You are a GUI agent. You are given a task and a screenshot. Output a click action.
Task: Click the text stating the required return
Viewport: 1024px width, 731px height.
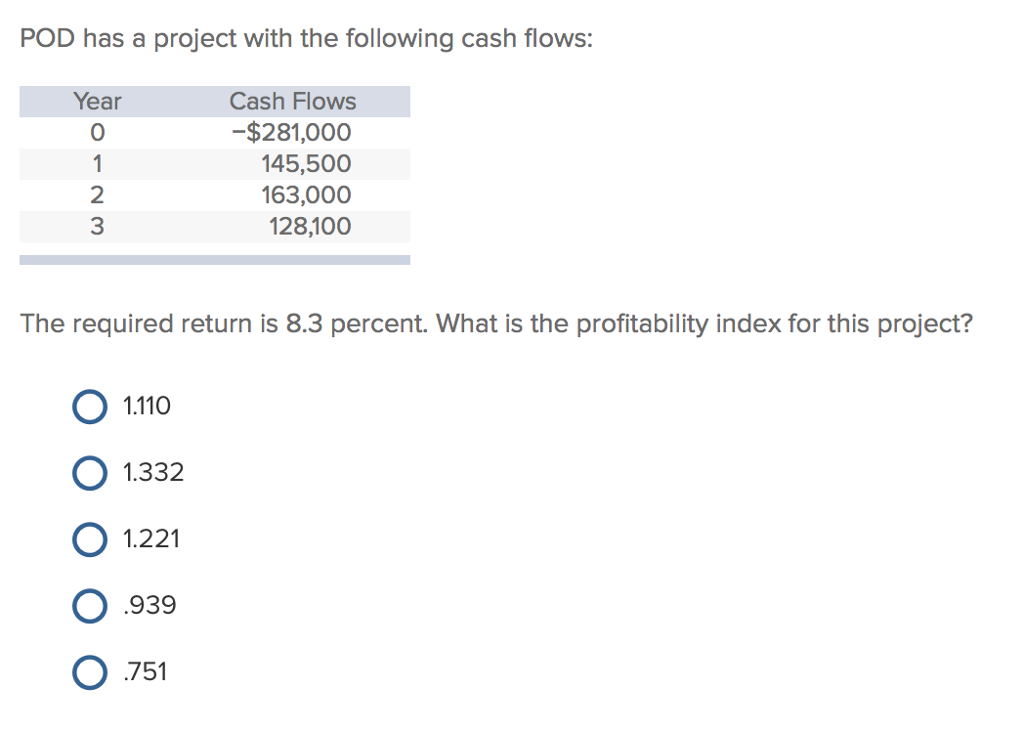point(200,323)
